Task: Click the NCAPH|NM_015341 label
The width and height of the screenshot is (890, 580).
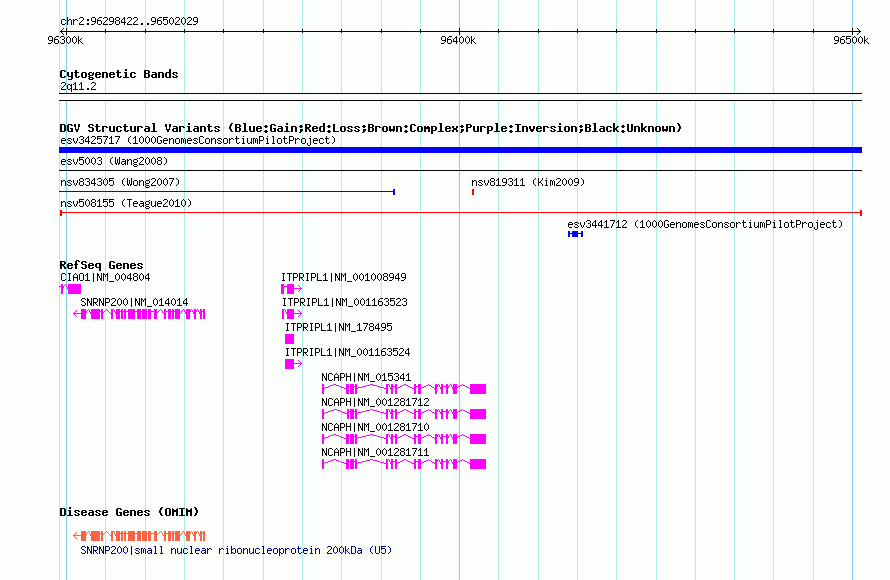Action: coord(366,377)
